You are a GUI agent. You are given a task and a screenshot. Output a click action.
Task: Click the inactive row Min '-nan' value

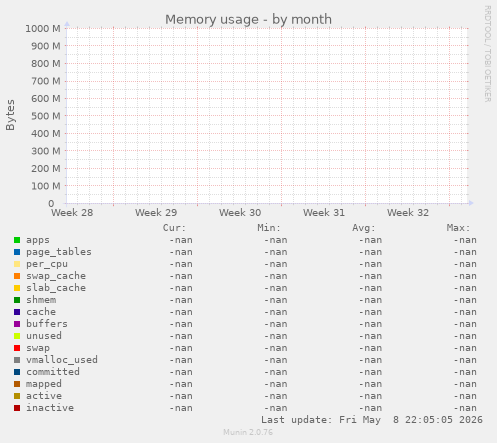point(276,408)
